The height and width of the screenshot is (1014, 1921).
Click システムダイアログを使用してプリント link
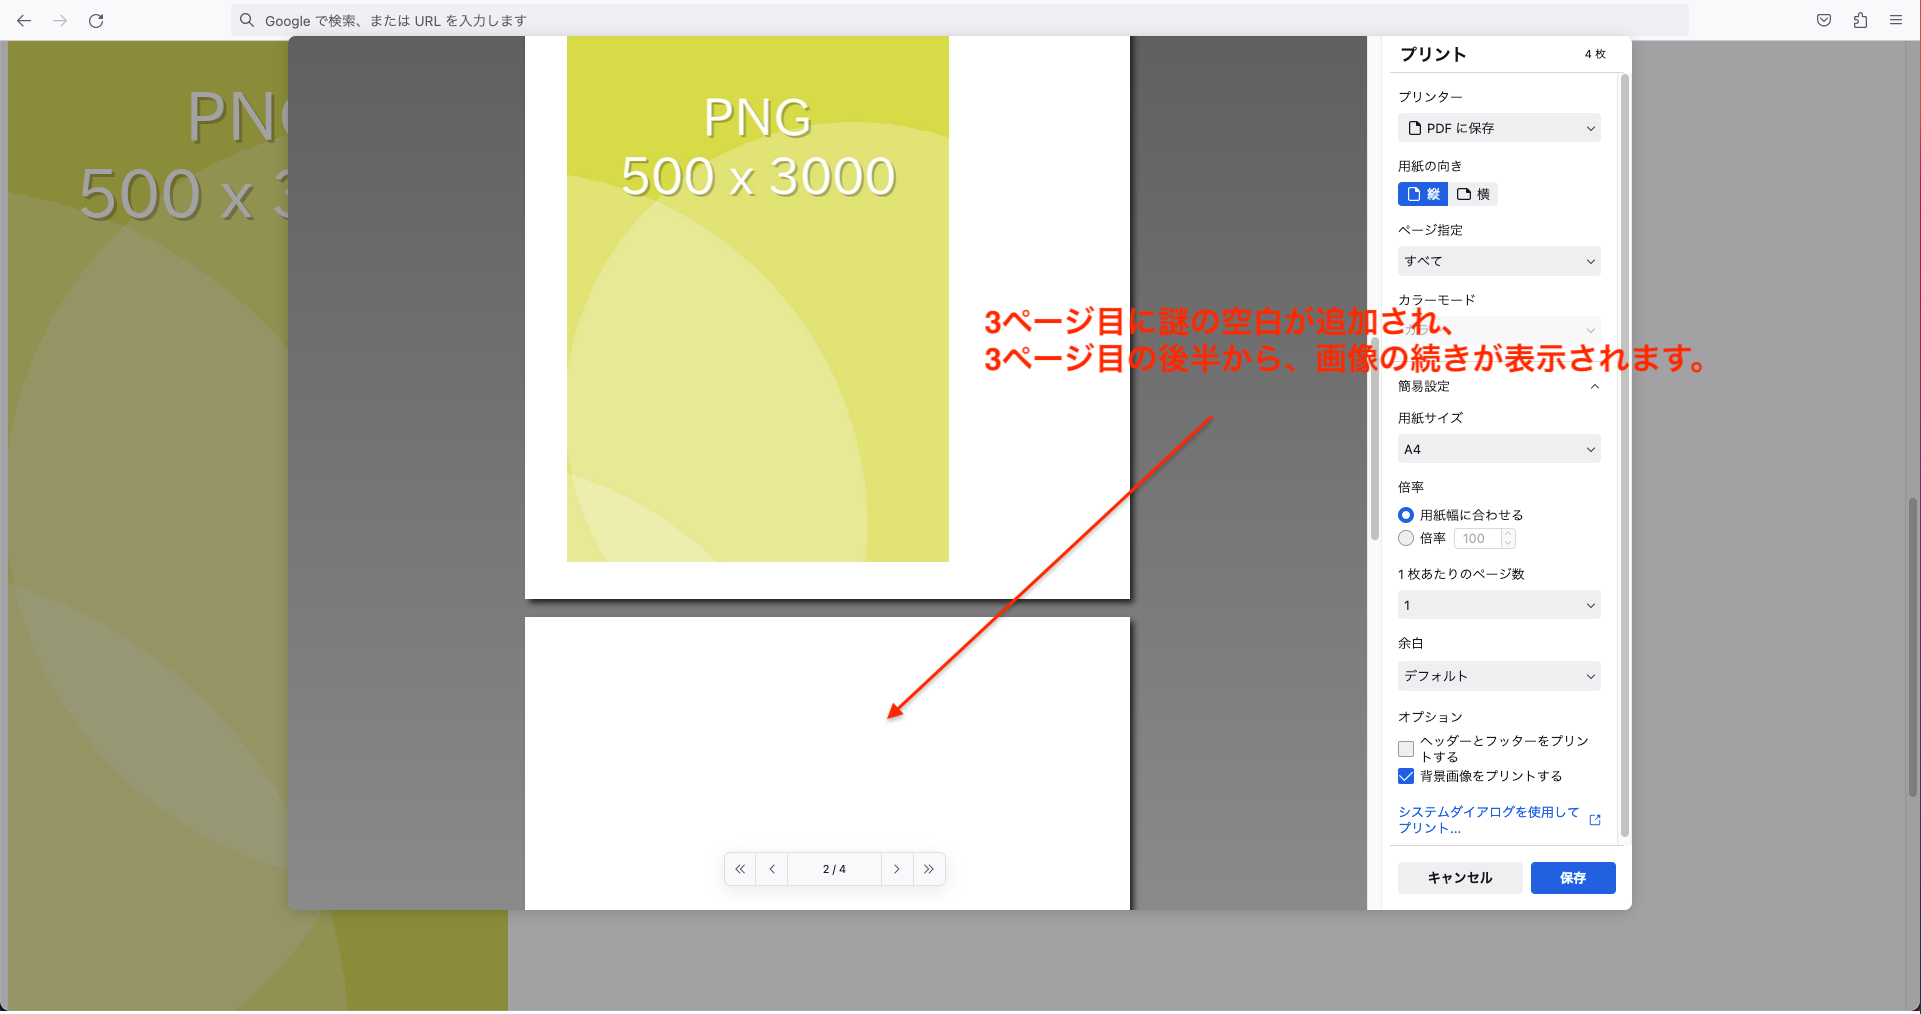[x=1488, y=820]
